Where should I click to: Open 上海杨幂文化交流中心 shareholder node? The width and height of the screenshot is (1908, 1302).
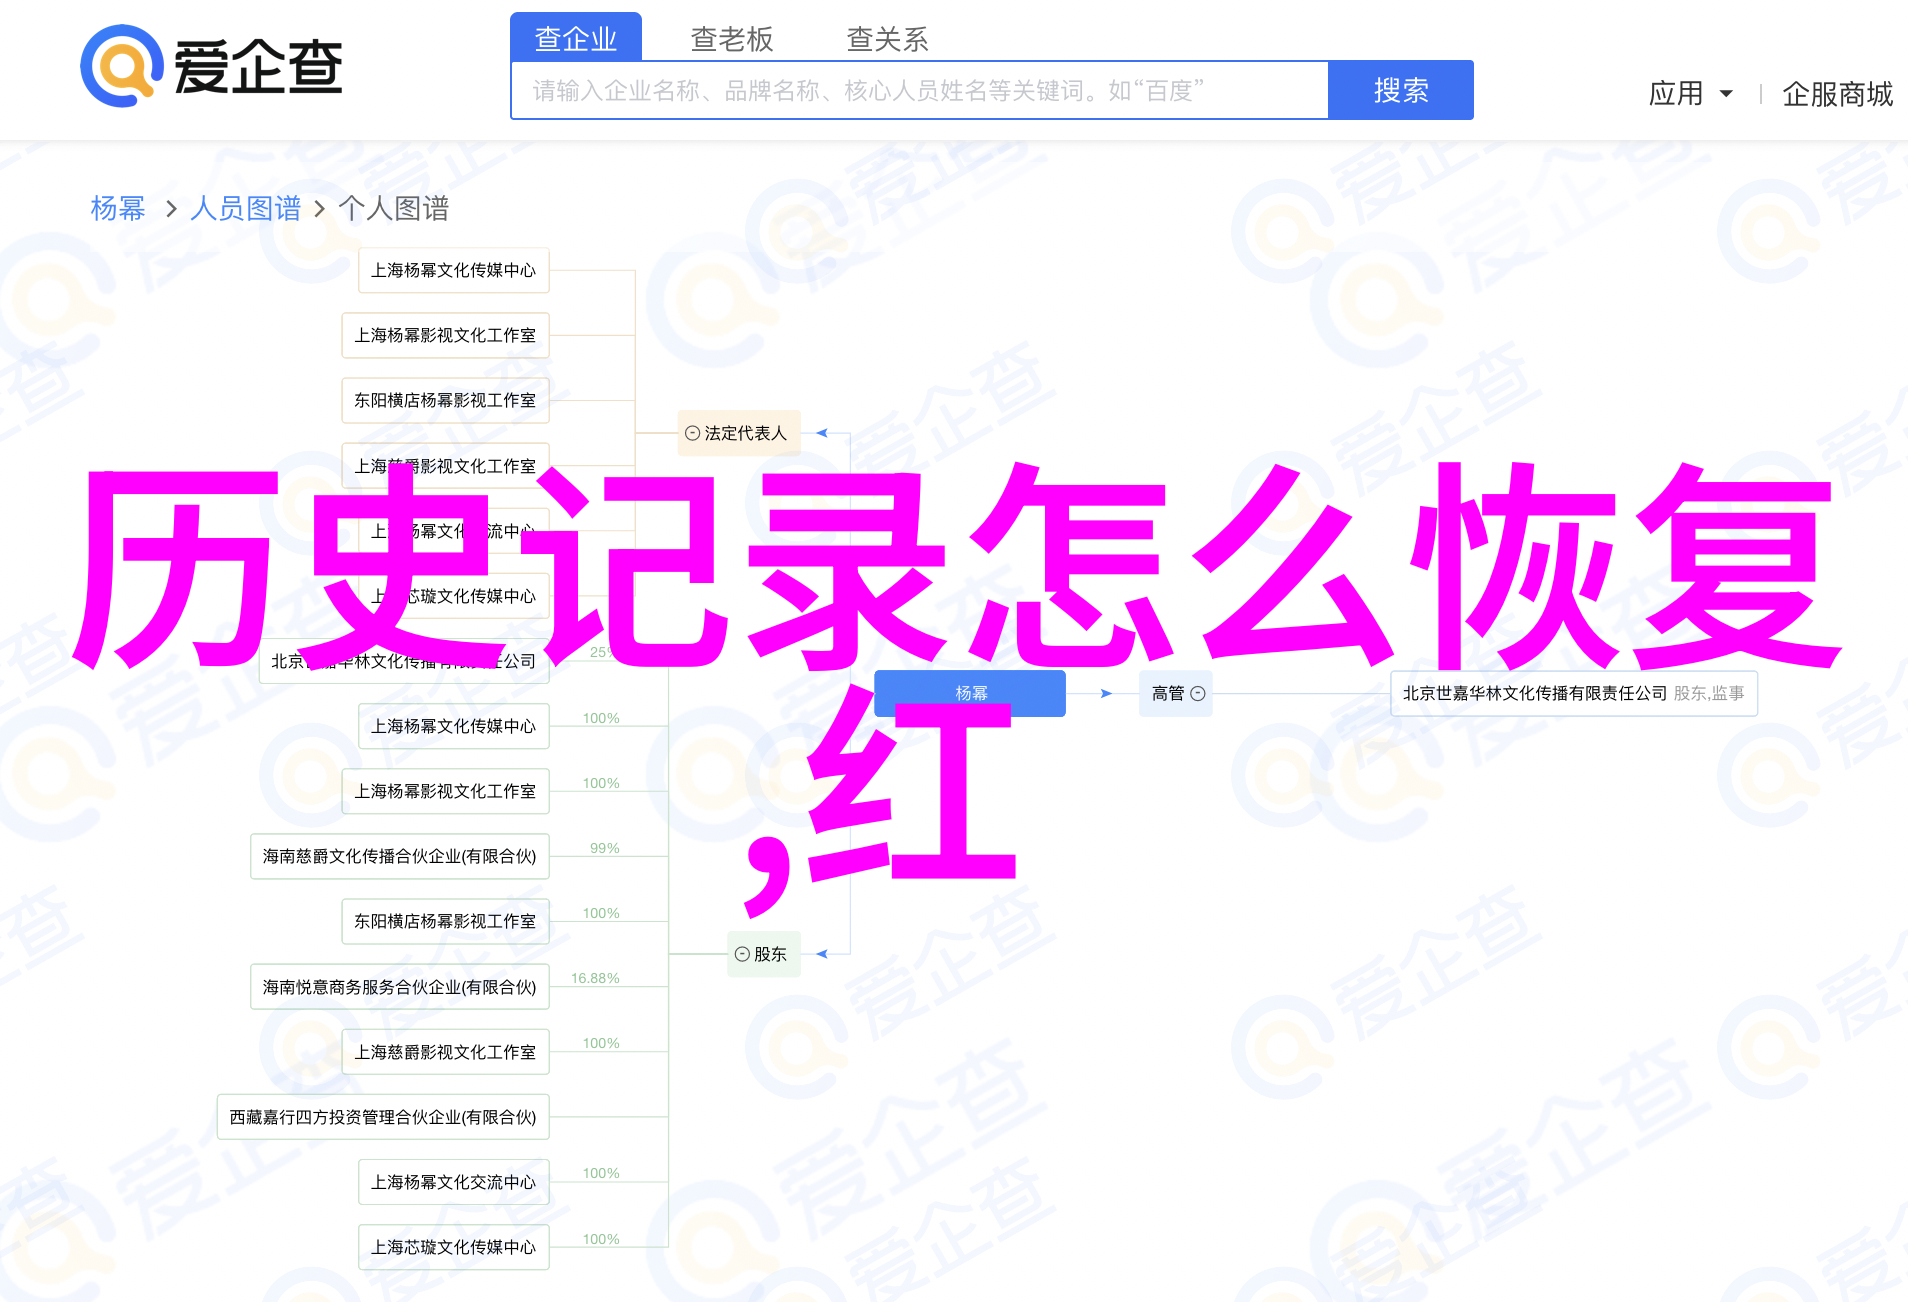click(454, 1182)
